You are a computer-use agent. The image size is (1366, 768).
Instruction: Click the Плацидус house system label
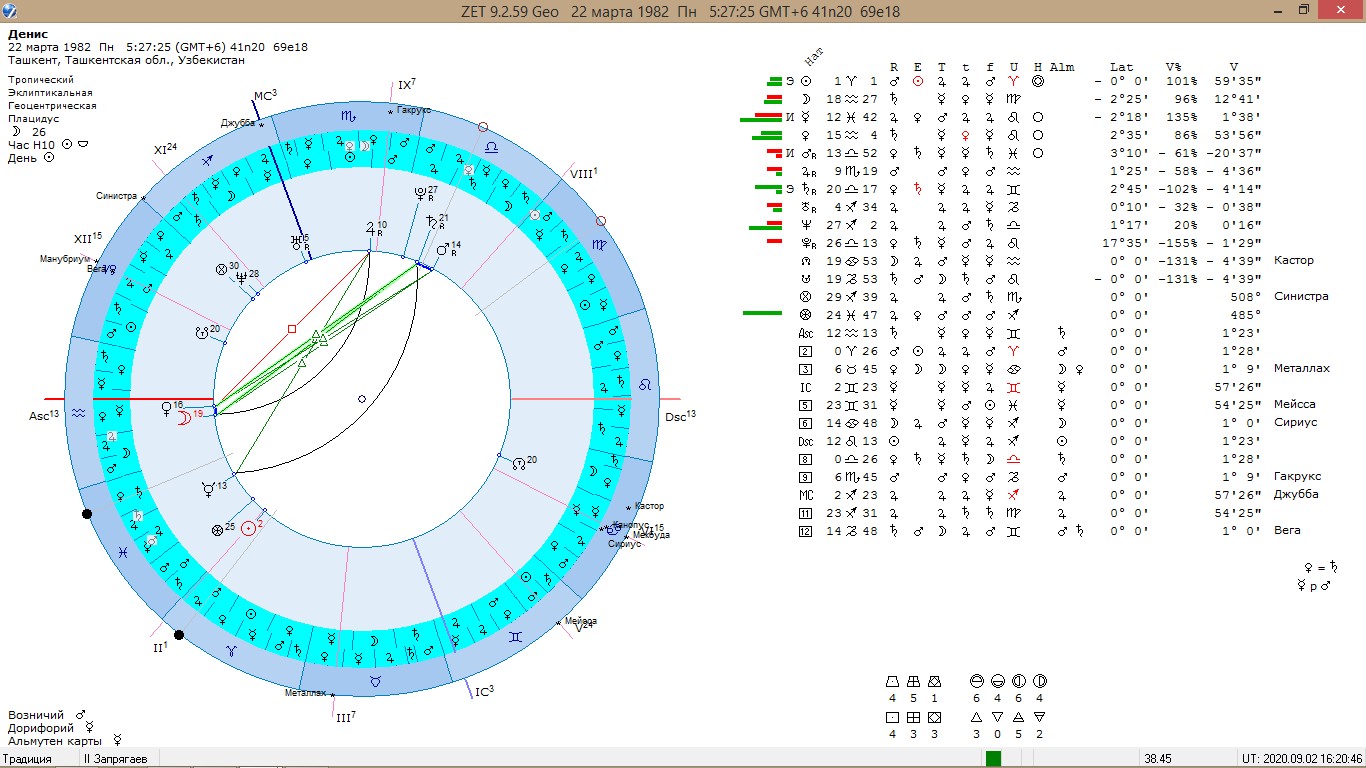35,118
